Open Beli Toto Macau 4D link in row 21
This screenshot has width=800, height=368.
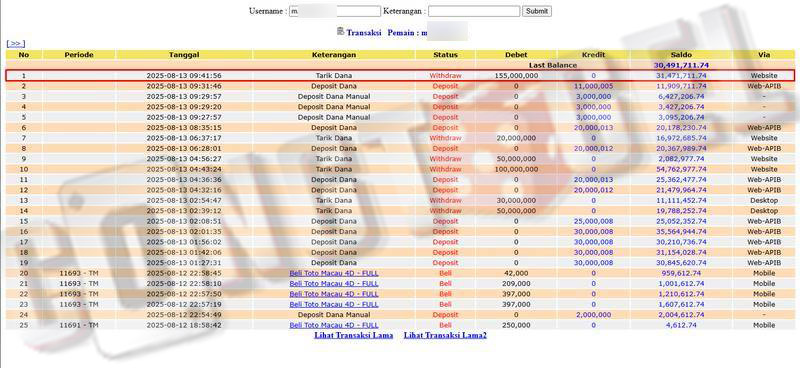(x=334, y=283)
